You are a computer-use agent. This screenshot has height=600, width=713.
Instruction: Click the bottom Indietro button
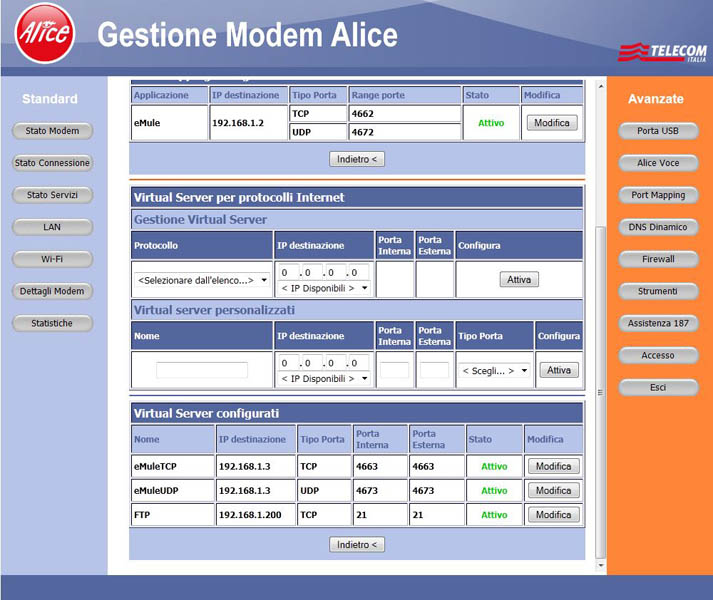pyautogui.click(x=357, y=545)
